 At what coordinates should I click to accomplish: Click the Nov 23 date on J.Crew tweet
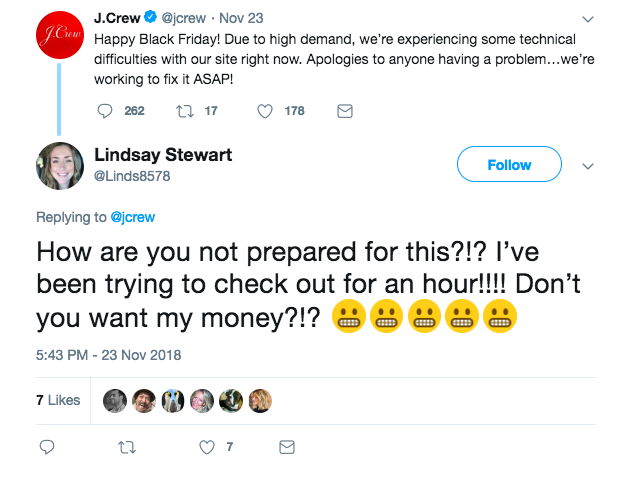[241, 18]
